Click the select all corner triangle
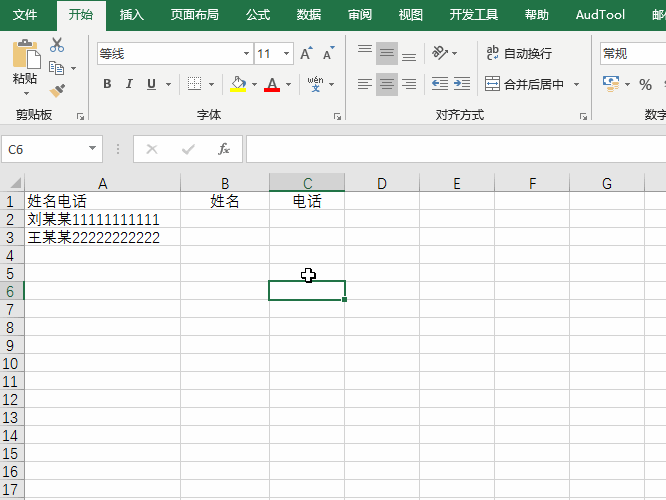The width and height of the screenshot is (666, 500). click(15, 183)
